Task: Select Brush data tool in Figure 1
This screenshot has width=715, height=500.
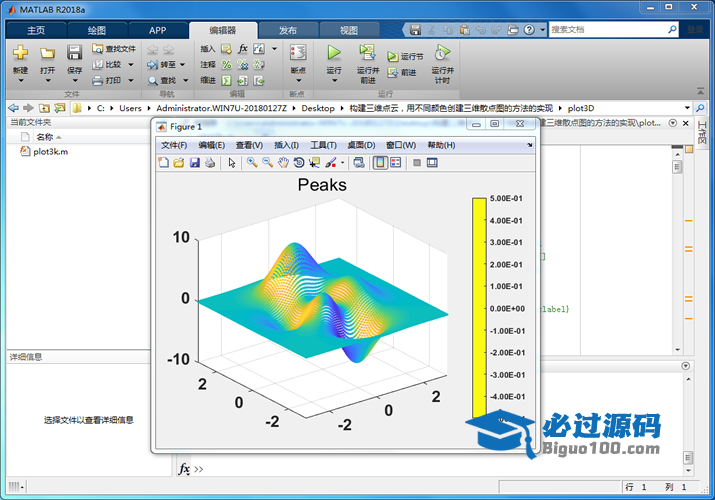Action: 331,163
